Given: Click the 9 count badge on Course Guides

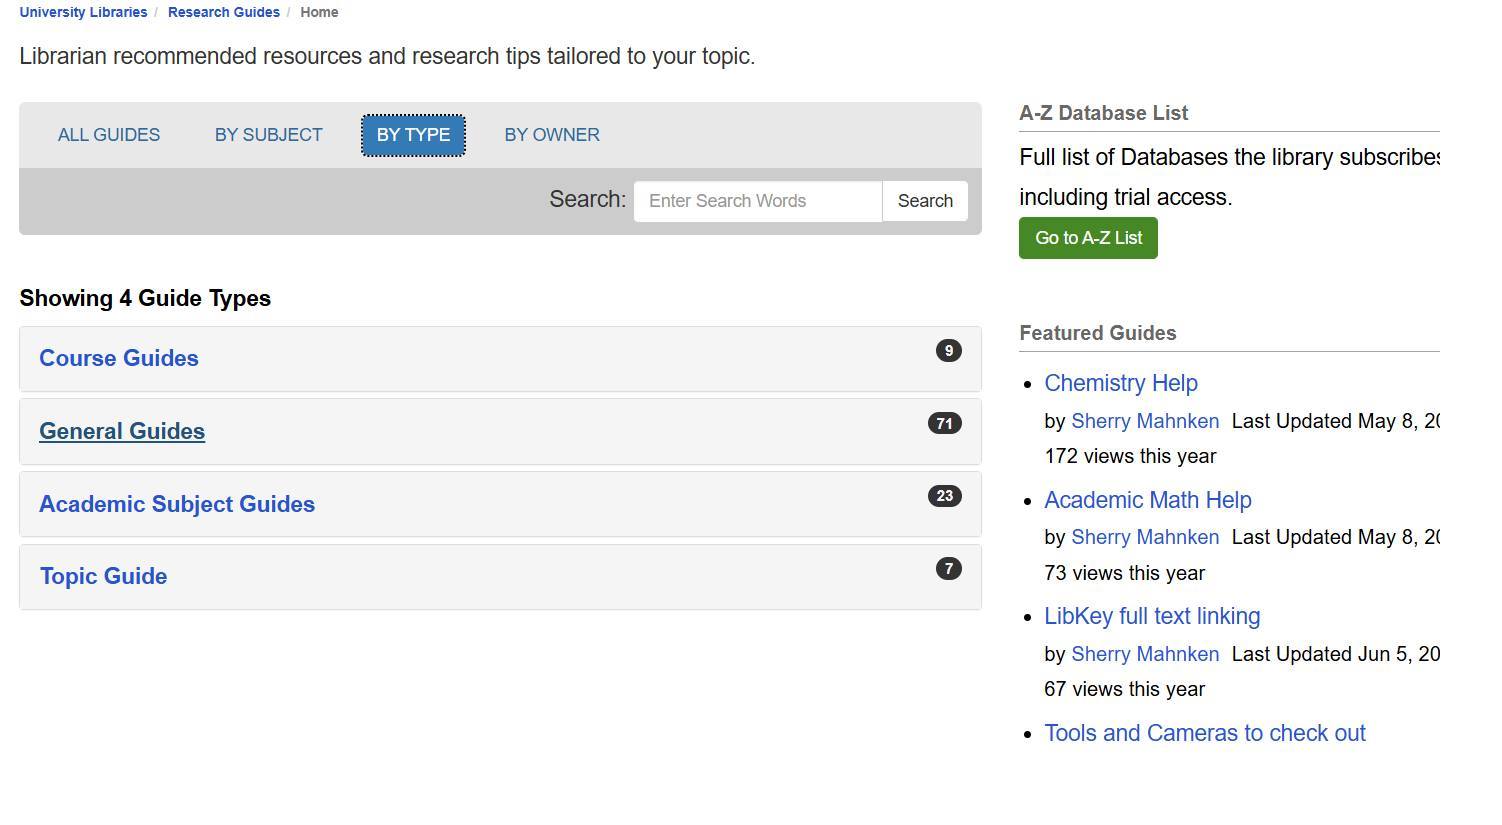Looking at the screenshot, I should (949, 351).
